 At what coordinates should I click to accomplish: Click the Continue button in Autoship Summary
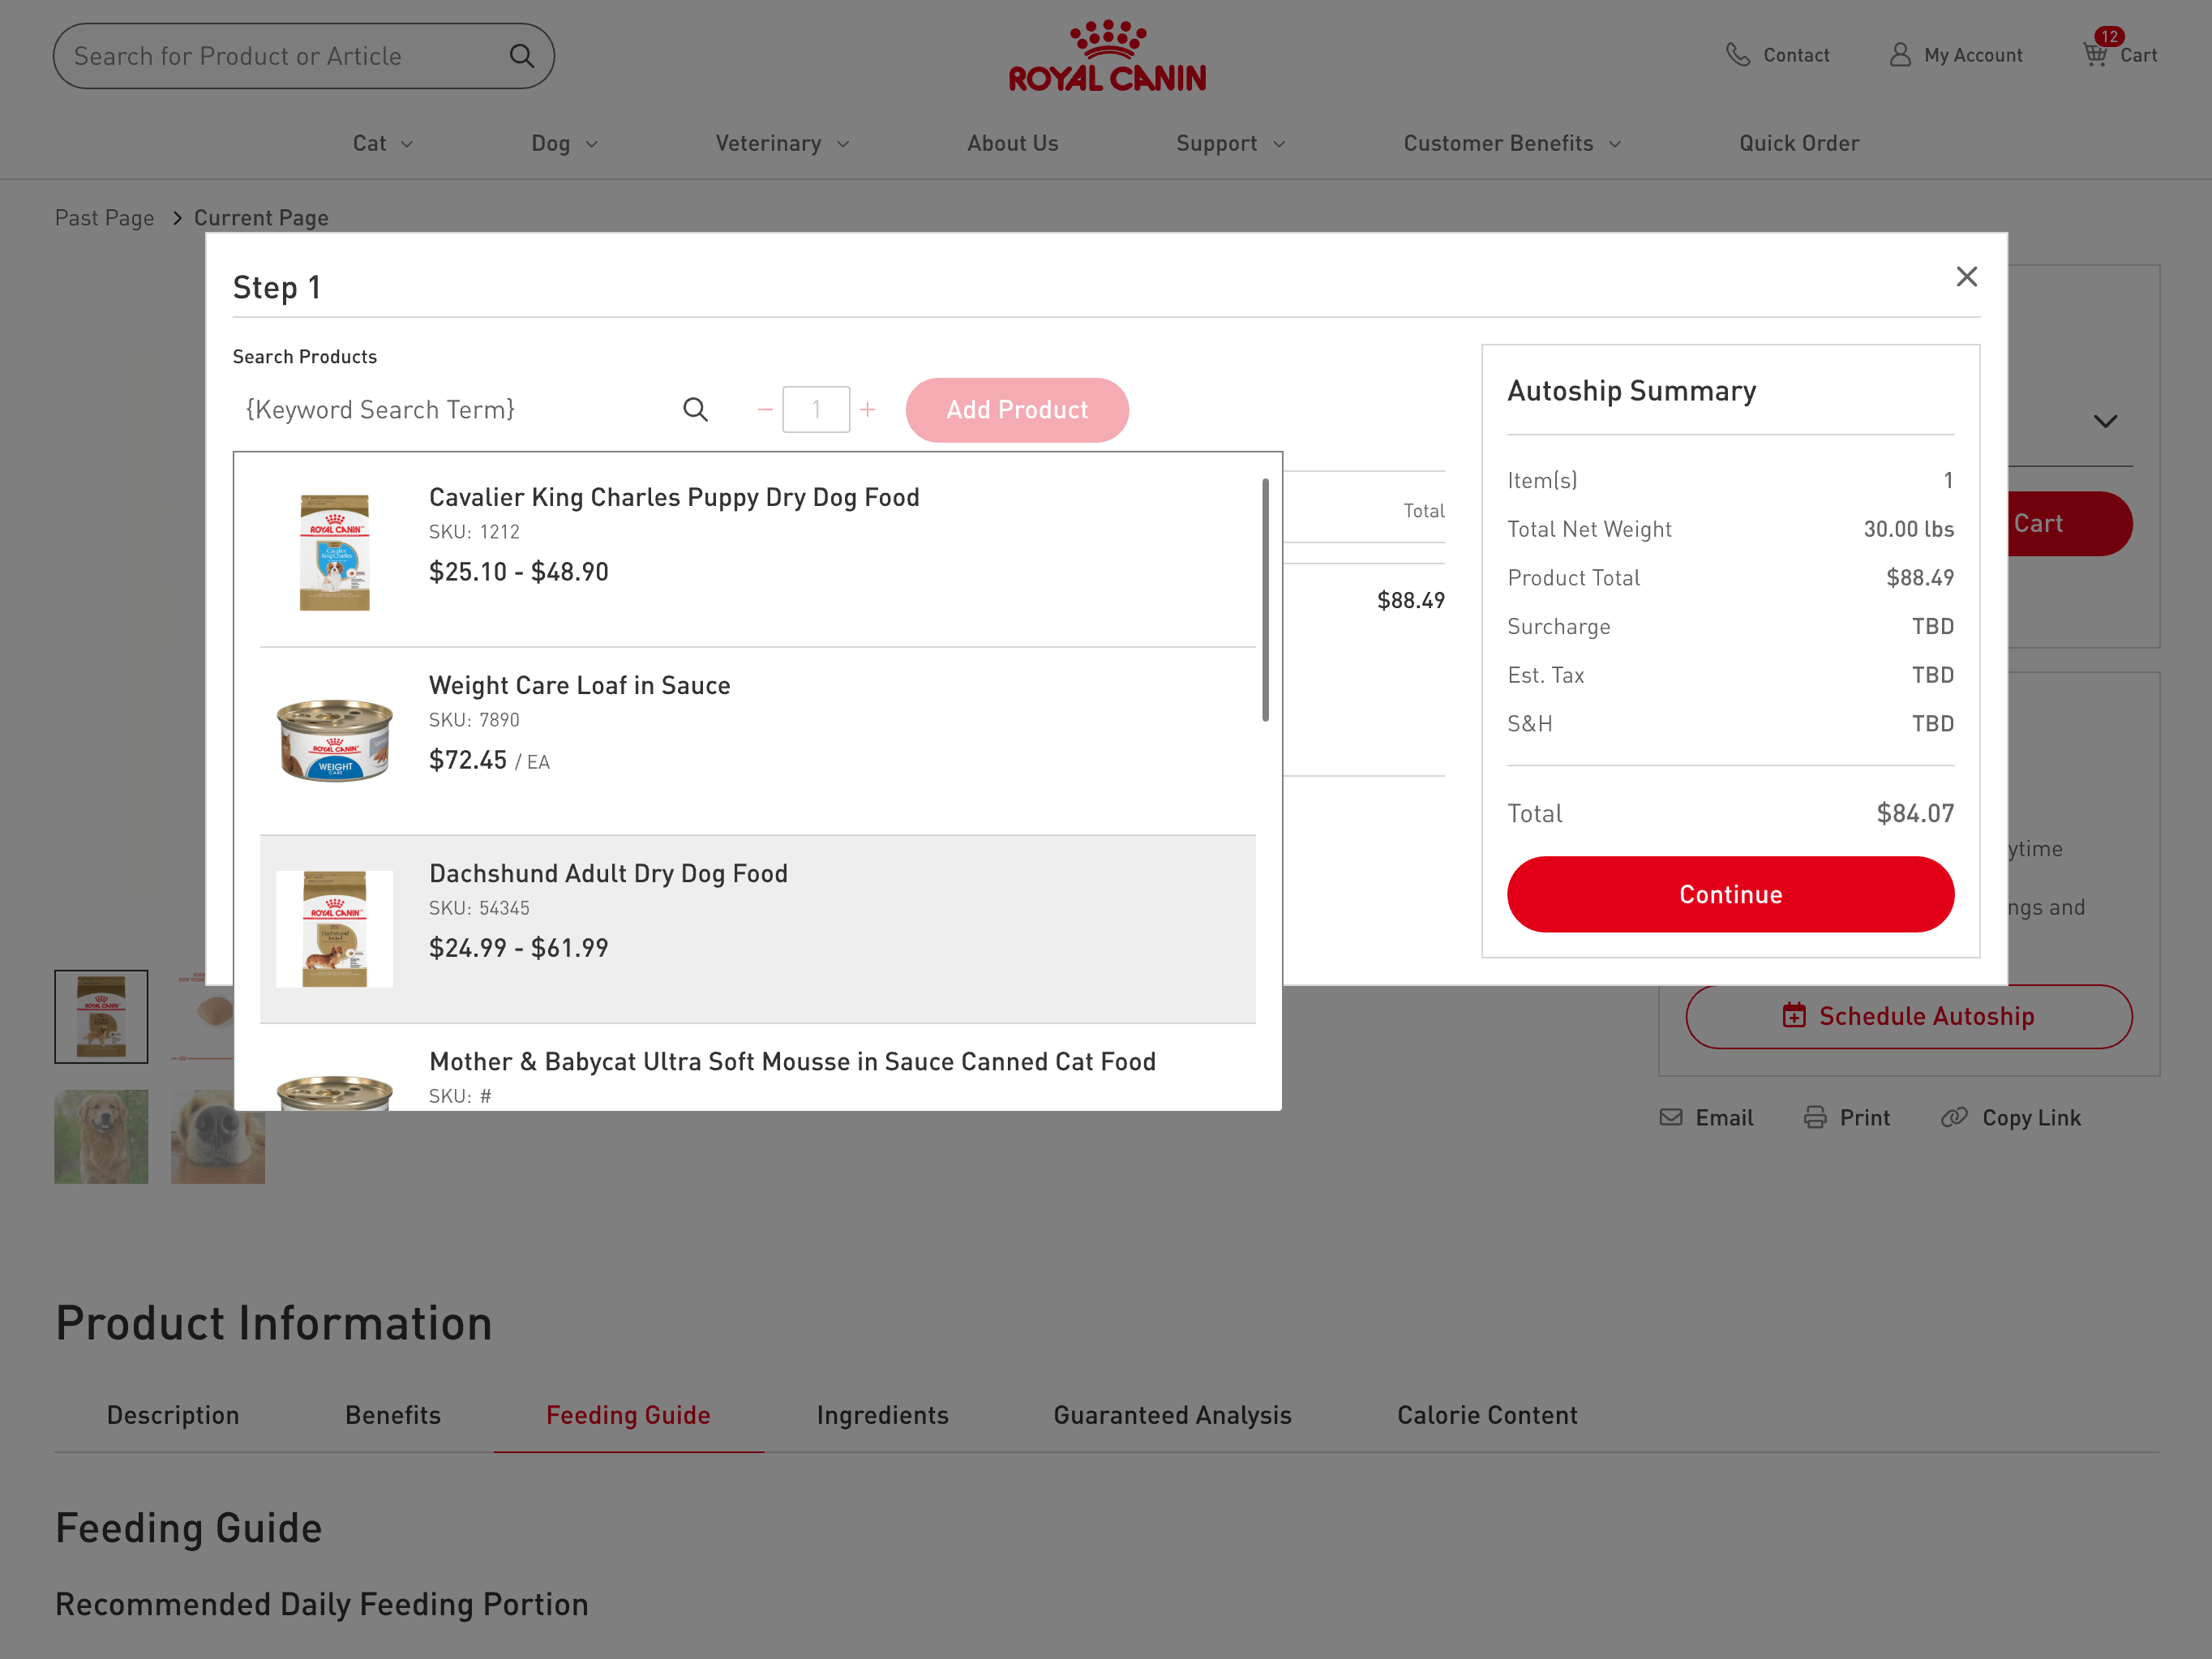click(1730, 894)
